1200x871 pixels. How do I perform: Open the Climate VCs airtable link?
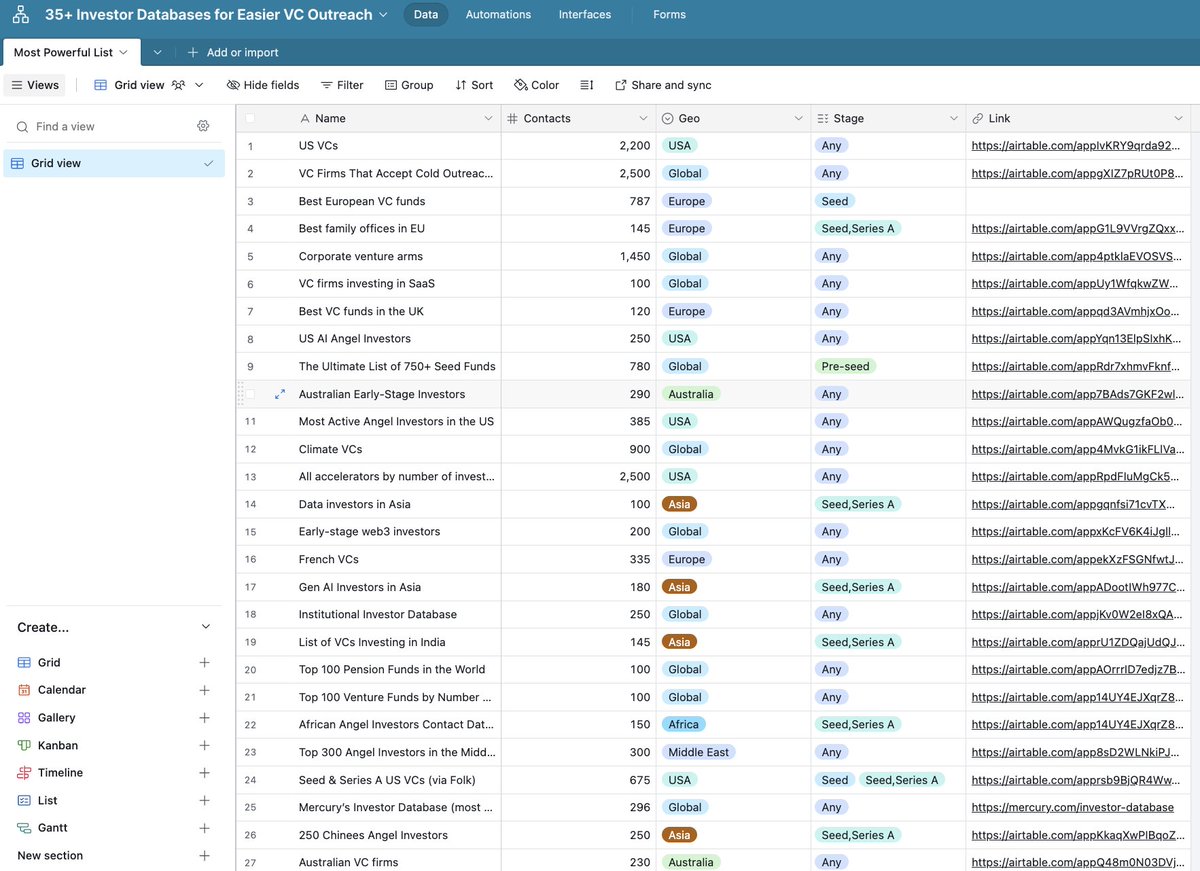tap(1077, 449)
